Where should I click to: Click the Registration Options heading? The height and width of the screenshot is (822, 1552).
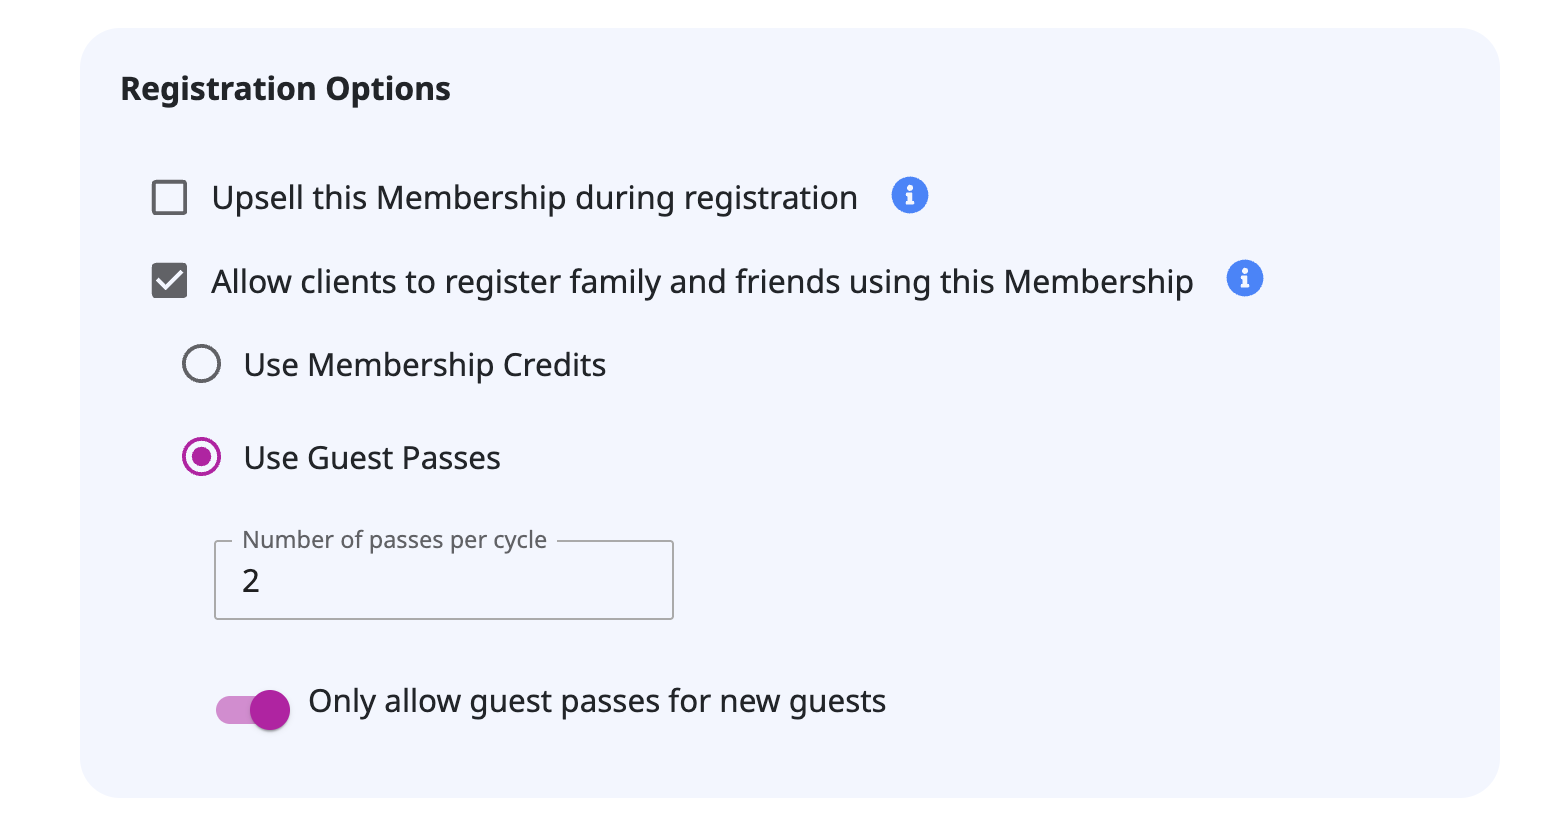pos(285,89)
